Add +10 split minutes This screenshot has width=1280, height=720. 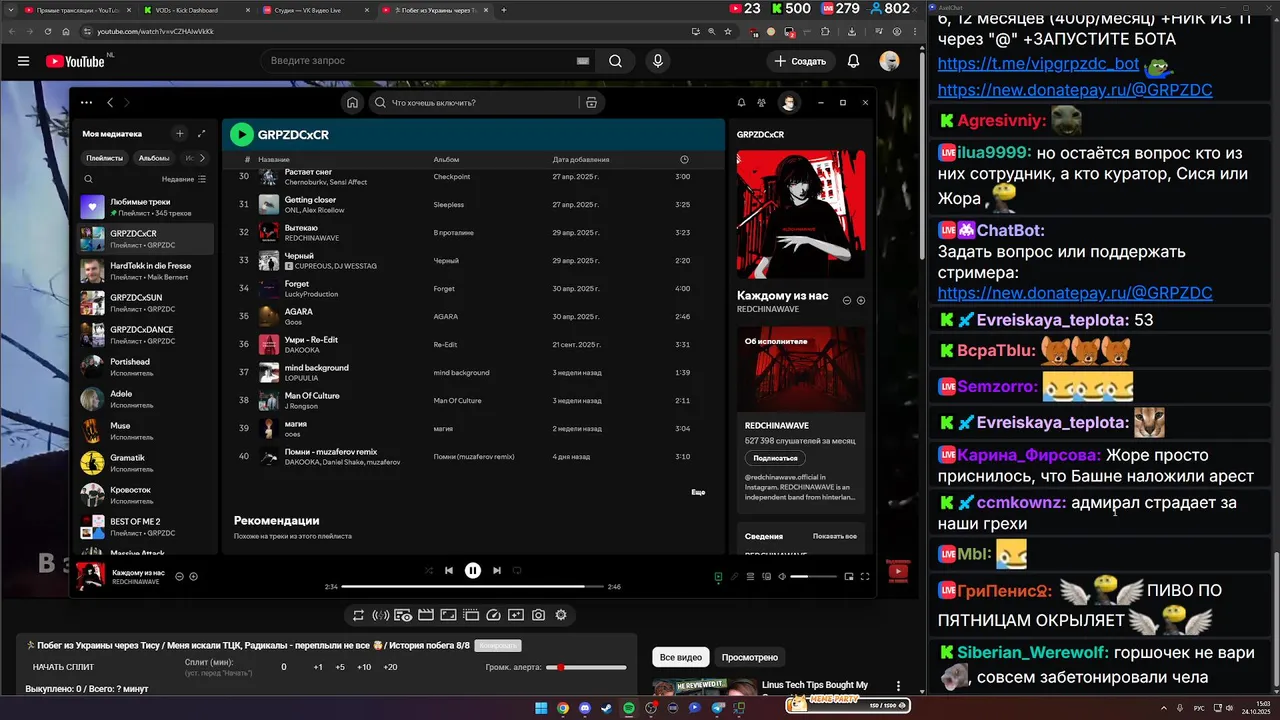pyautogui.click(x=365, y=667)
